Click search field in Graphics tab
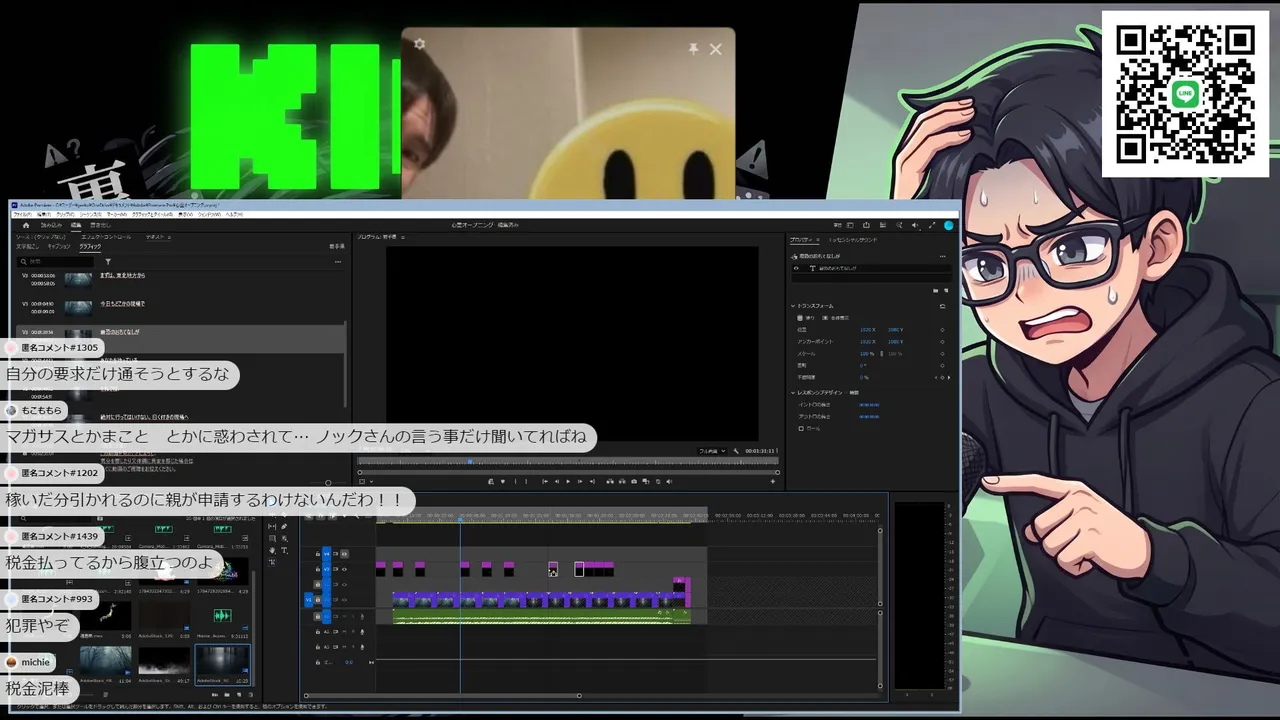This screenshot has width=1280, height=720. [56, 262]
